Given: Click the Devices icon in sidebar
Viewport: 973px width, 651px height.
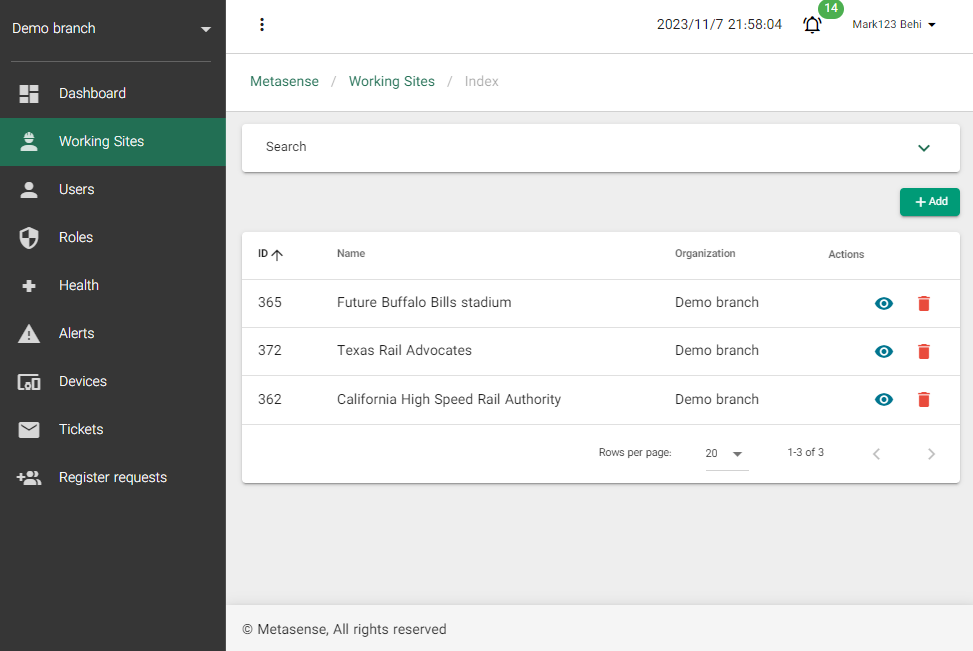Looking at the screenshot, I should coord(29,382).
